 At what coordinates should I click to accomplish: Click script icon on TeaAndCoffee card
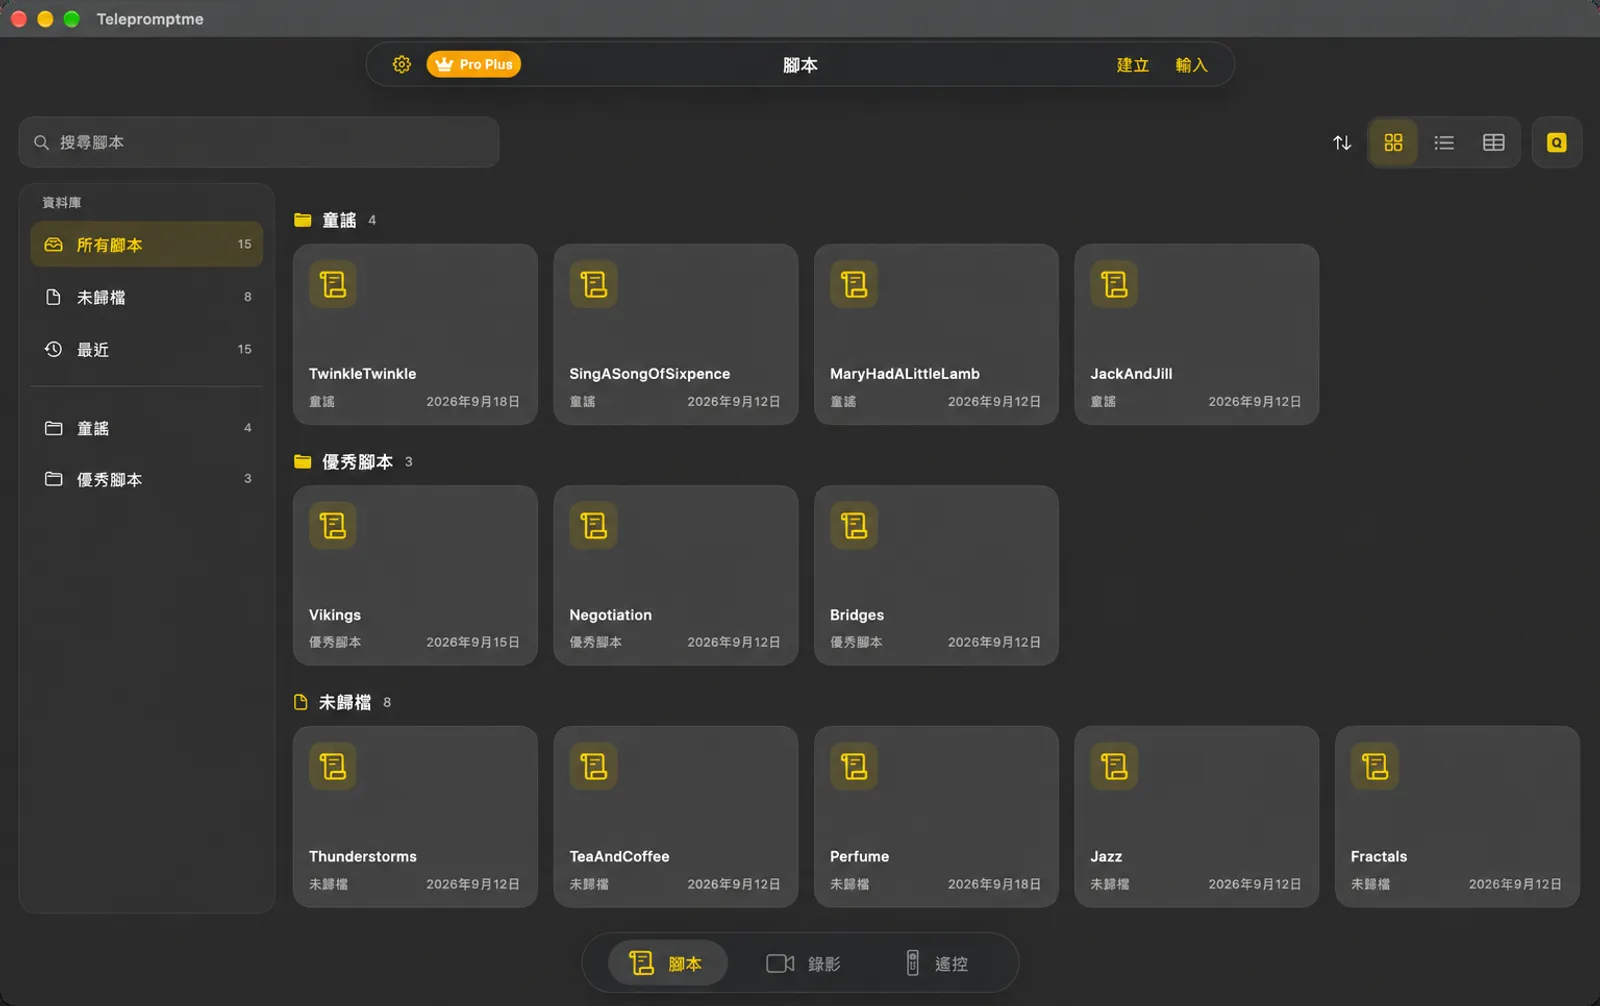[x=593, y=766]
